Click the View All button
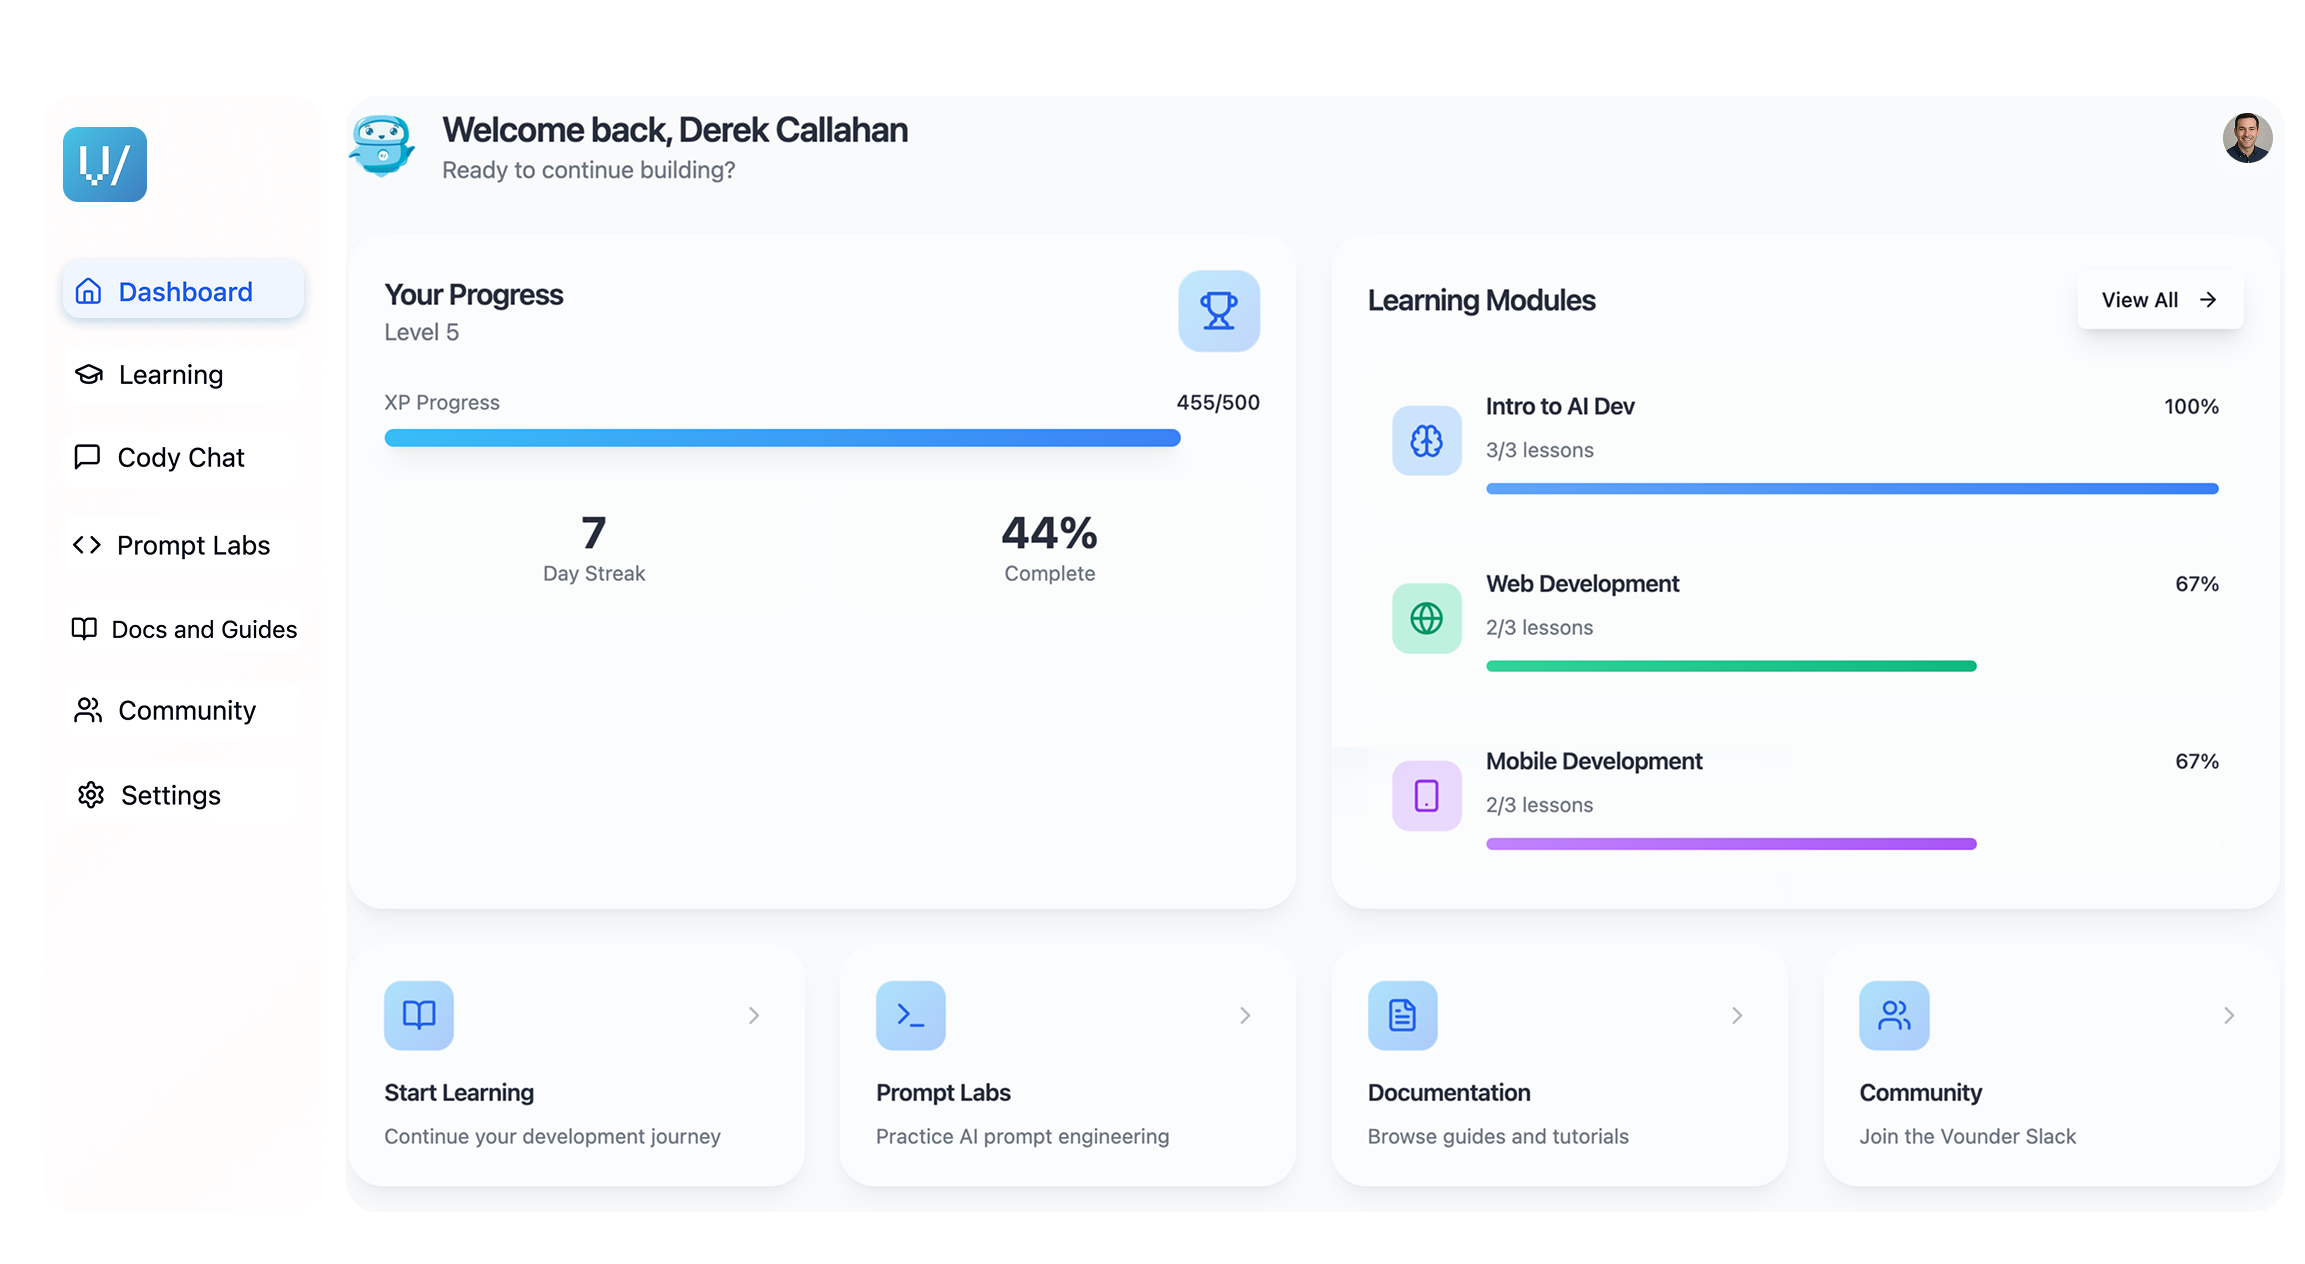 (2160, 299)
